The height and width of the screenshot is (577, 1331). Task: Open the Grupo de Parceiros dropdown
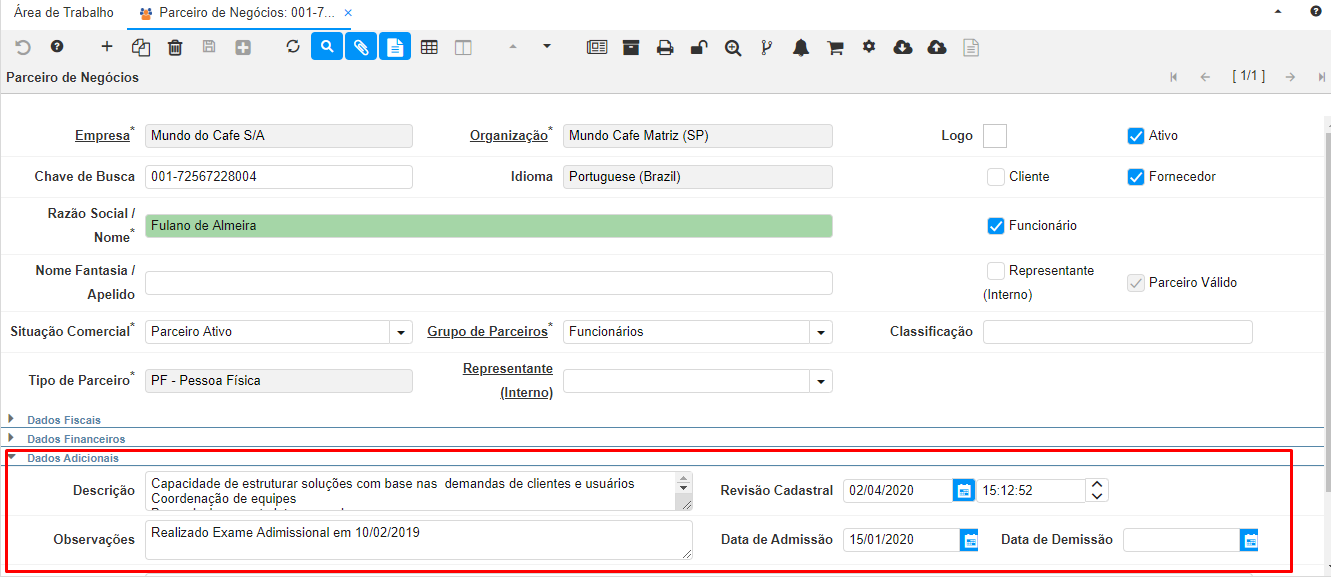[821, 332]
